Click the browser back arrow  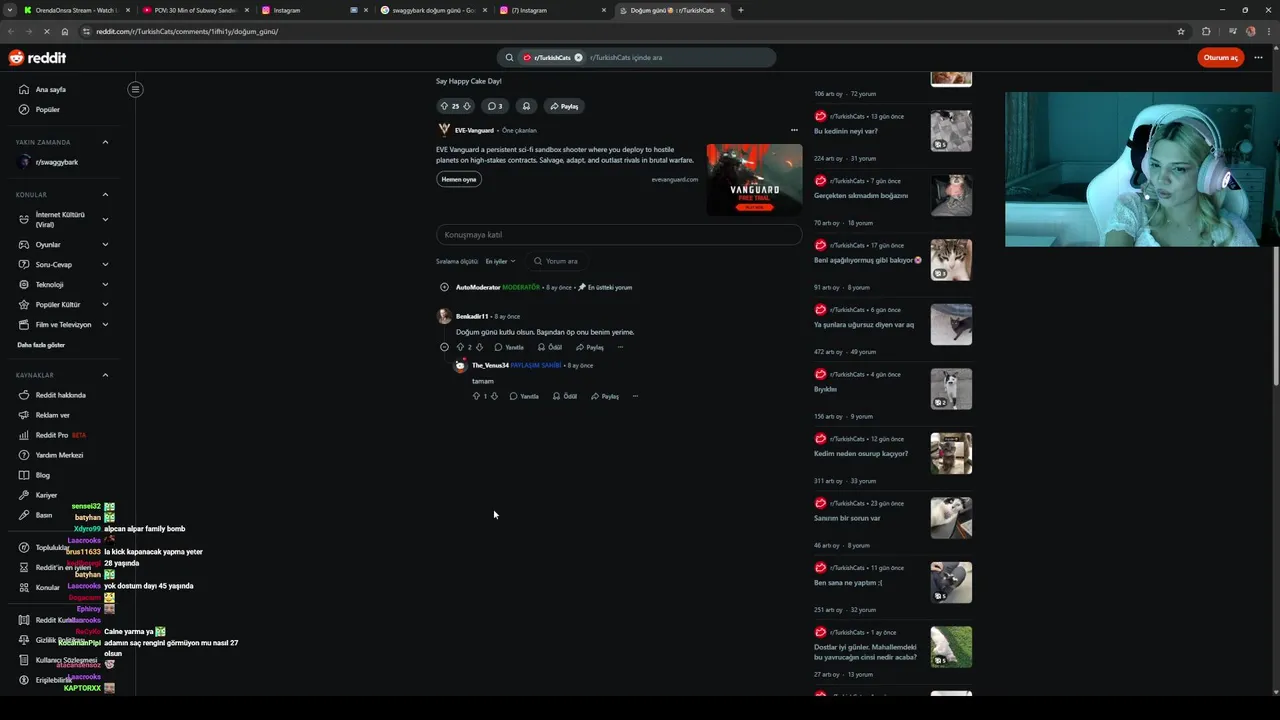tap(11, 31)
